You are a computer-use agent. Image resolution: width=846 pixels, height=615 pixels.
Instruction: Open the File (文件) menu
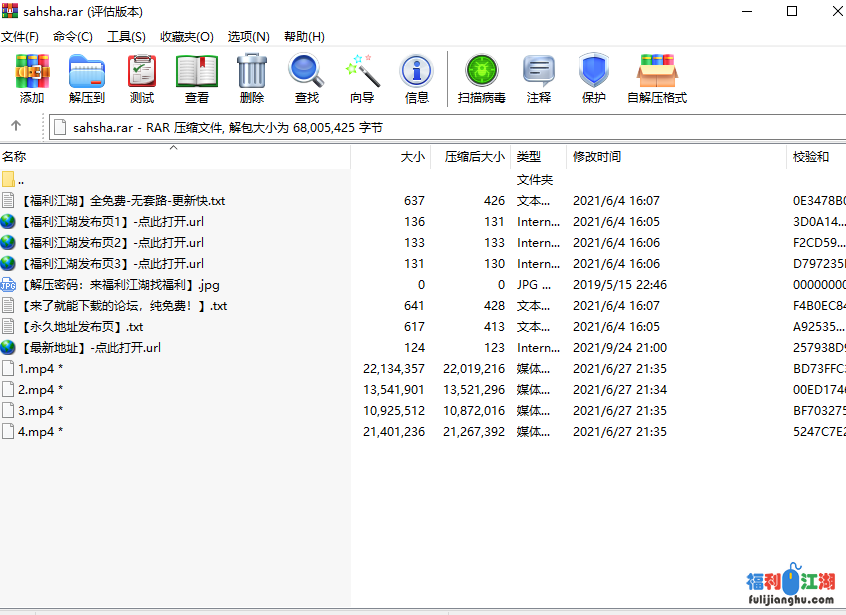pos(20,37)
